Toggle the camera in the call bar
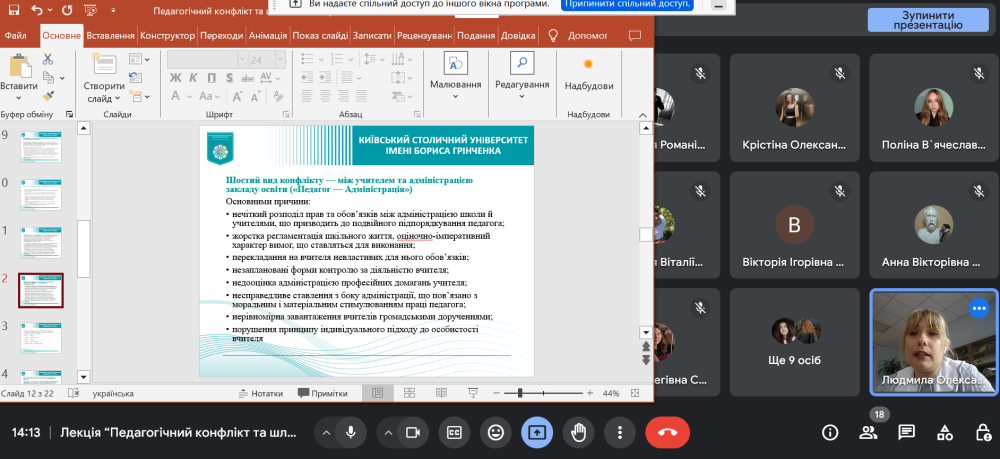Viewport: 1000px width, 459px height. [x=411, y=432]
